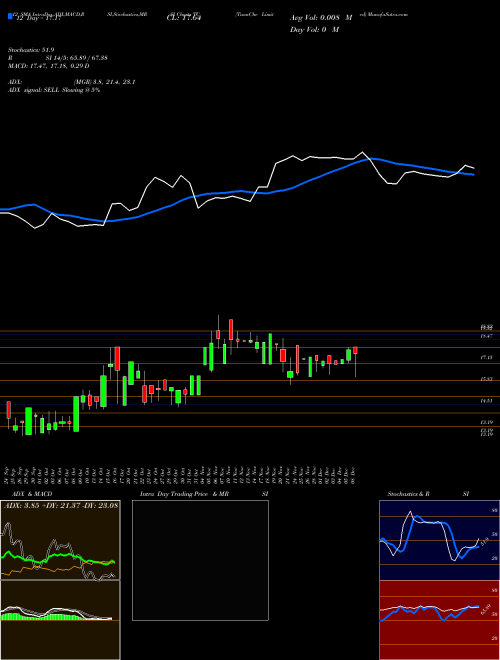Click the (MGR) 3.8, 21.4, 23.1 values

pos(104,82)
